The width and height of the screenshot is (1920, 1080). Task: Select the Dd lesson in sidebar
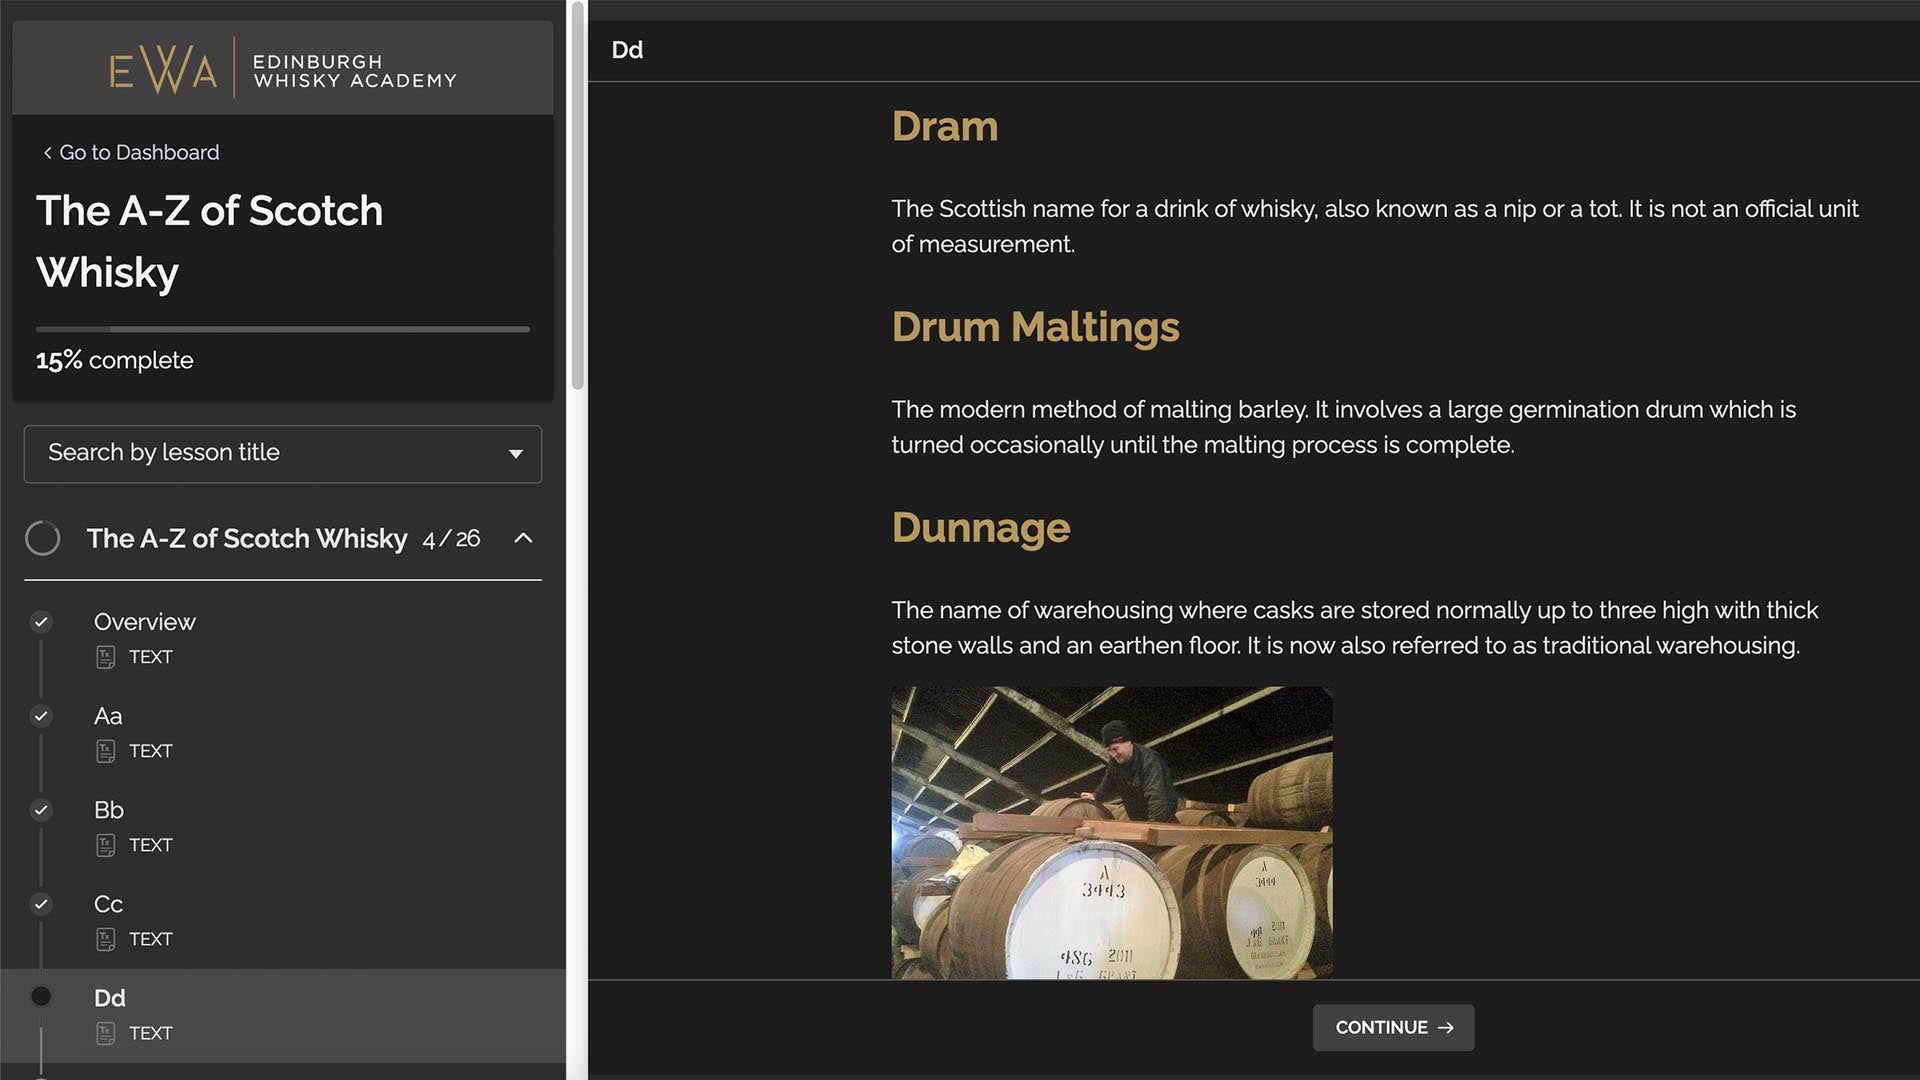point(283,1015)
